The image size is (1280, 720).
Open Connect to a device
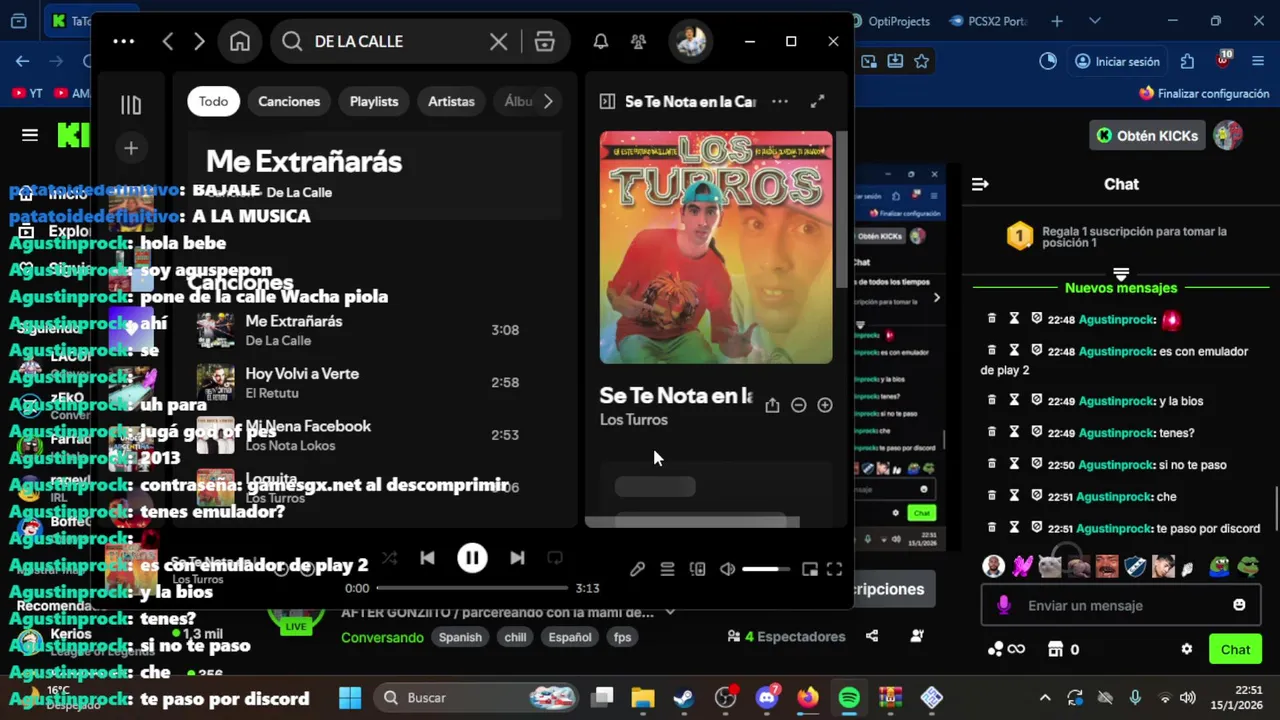coord(698,569)
